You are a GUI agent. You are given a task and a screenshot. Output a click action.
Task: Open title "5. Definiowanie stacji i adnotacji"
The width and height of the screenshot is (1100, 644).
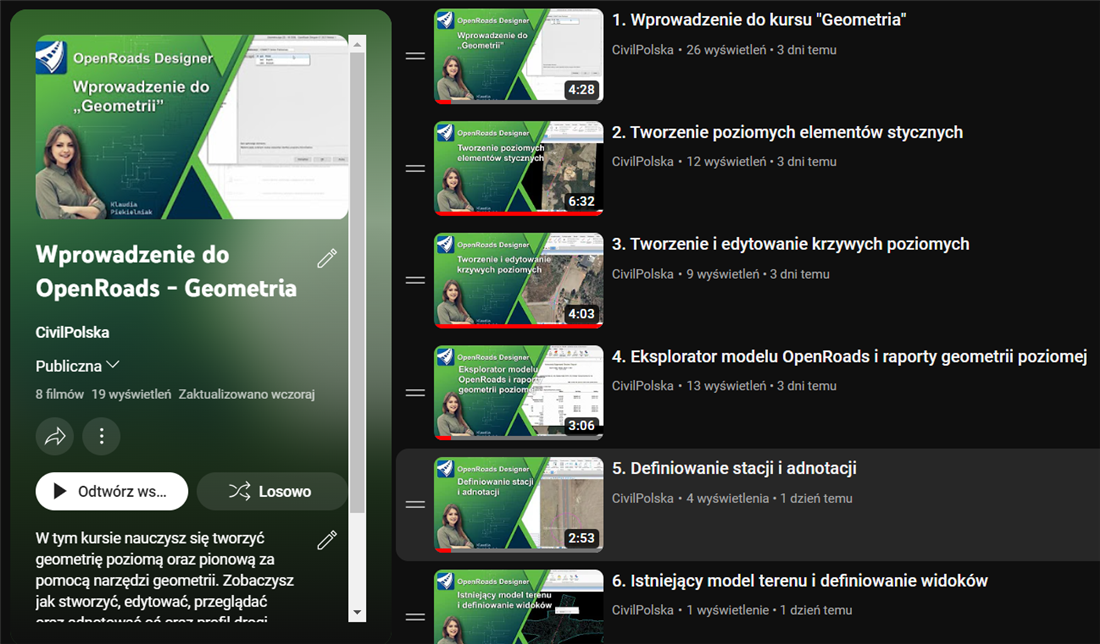[x=735, y=468]
